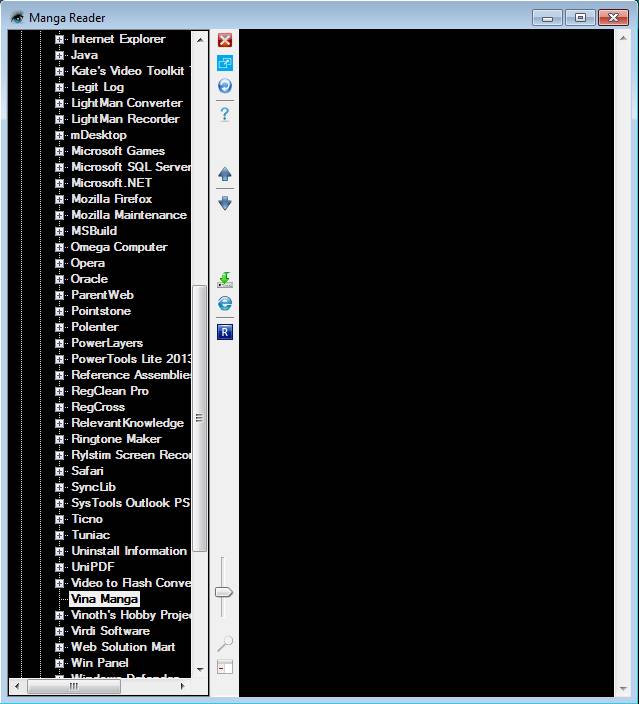This screenshot has height=704, width=639.
Task: Click the blue up arrow icon
Action: (225, 174)
